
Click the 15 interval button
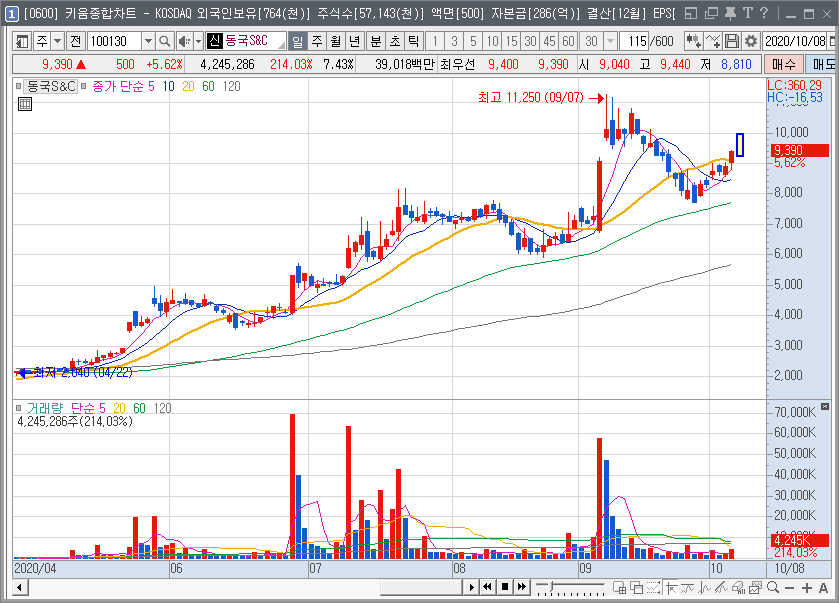512,41
